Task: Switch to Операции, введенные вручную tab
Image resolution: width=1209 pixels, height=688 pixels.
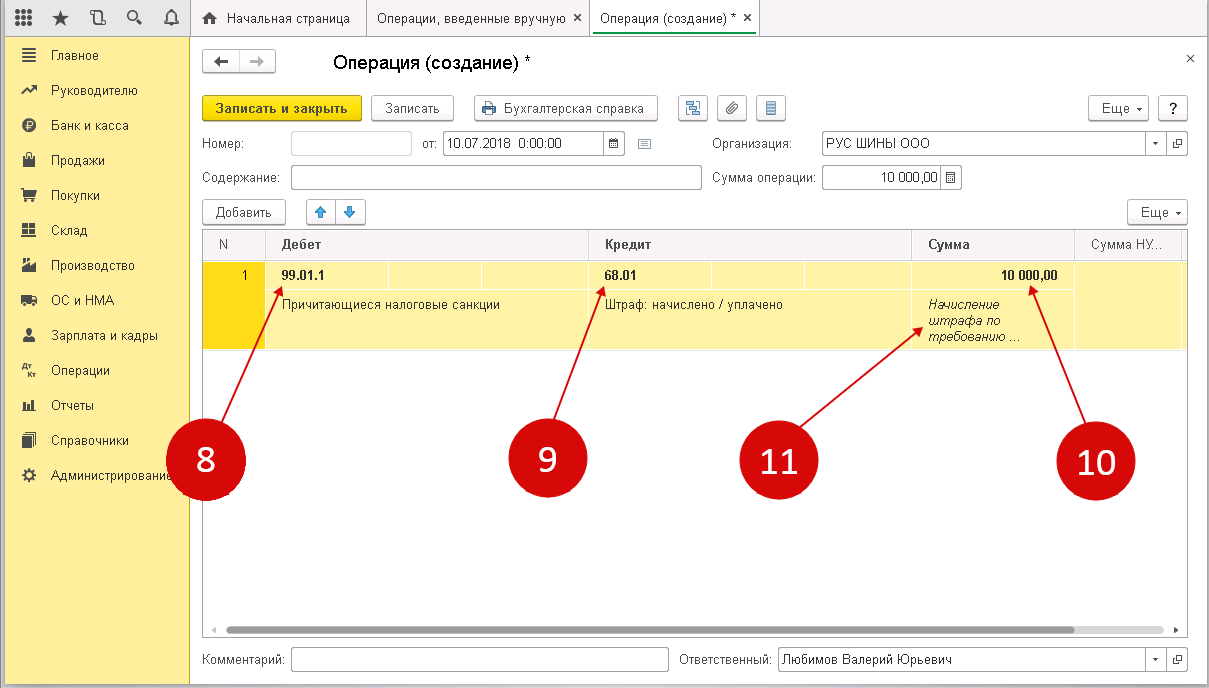Action: (477, 18)
